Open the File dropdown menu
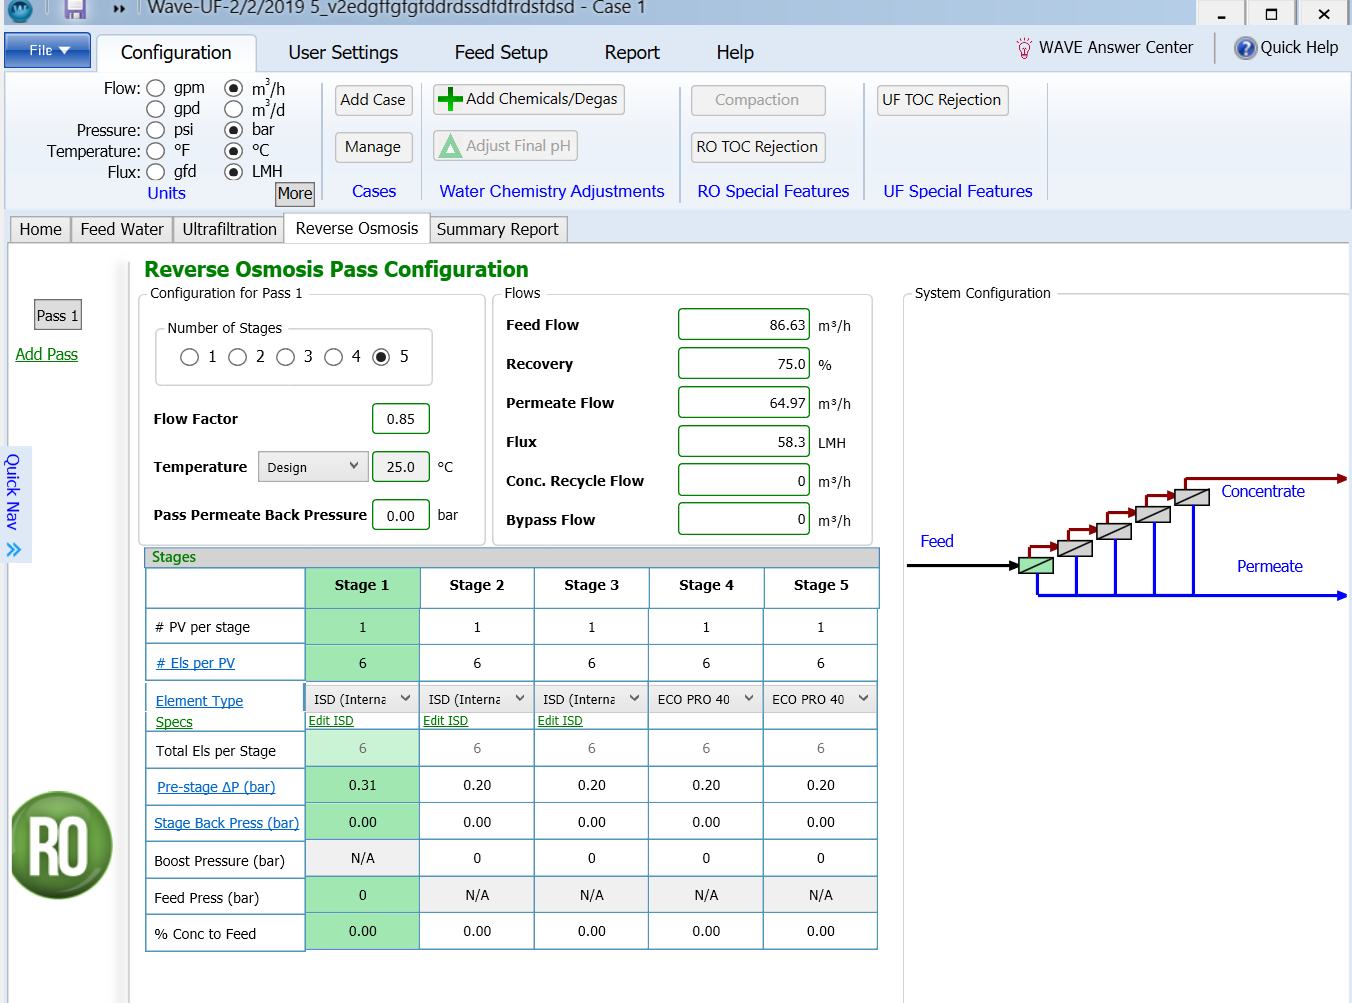Image resolution: width=1352 pixels, height=1003 pixels. pos(48,50)
